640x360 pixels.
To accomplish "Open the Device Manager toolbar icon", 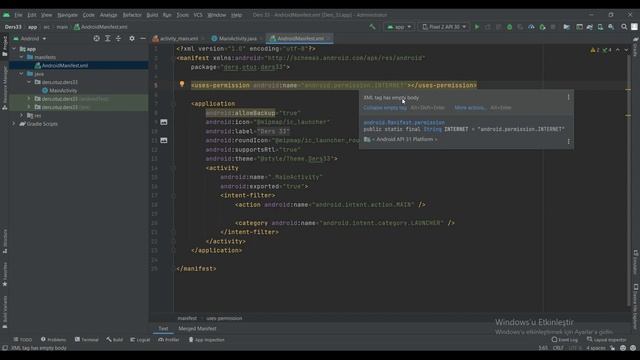I will [x=600, y=27].
